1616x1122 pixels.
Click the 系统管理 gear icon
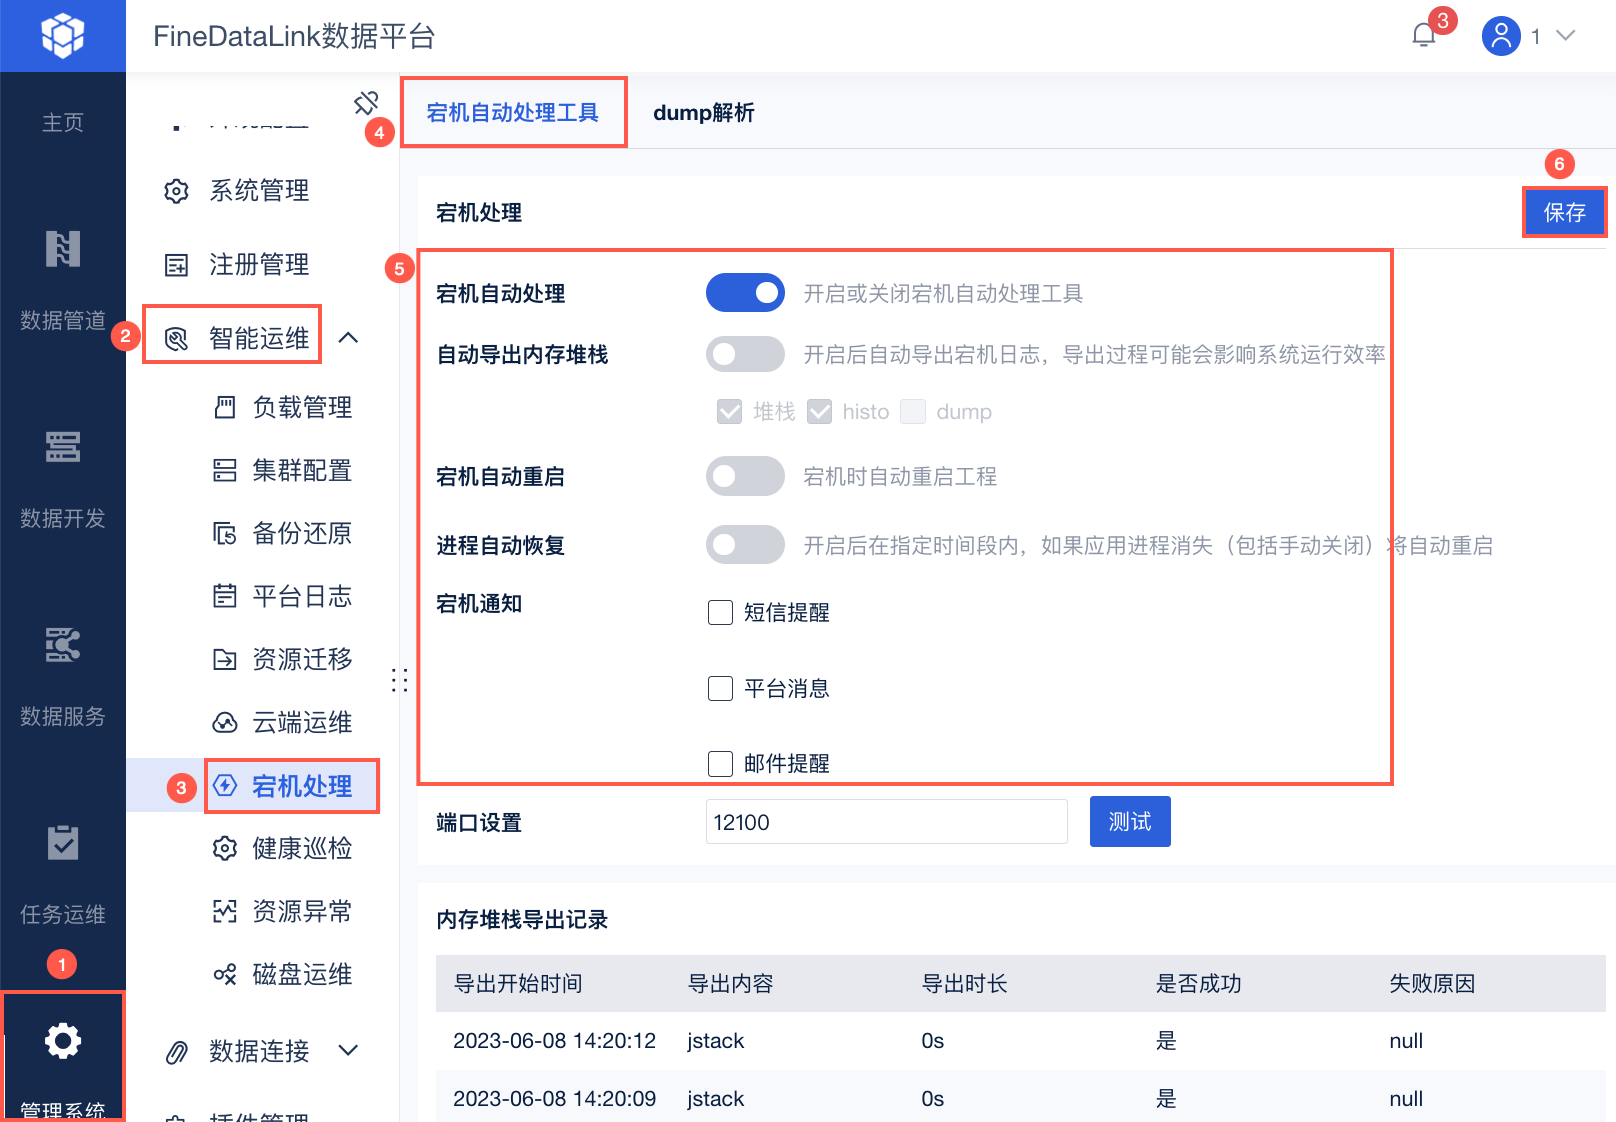(x=176, y=191)
